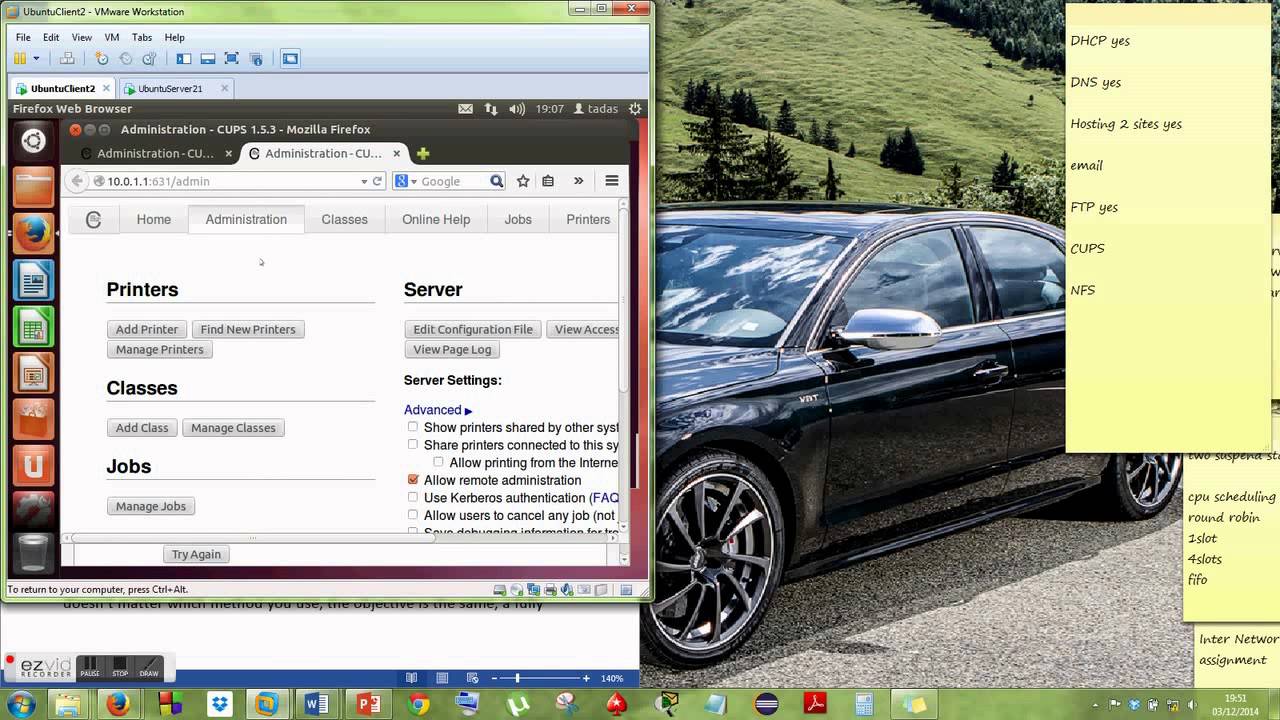
Task: Click Manage Jobs button
Action: 151,506
